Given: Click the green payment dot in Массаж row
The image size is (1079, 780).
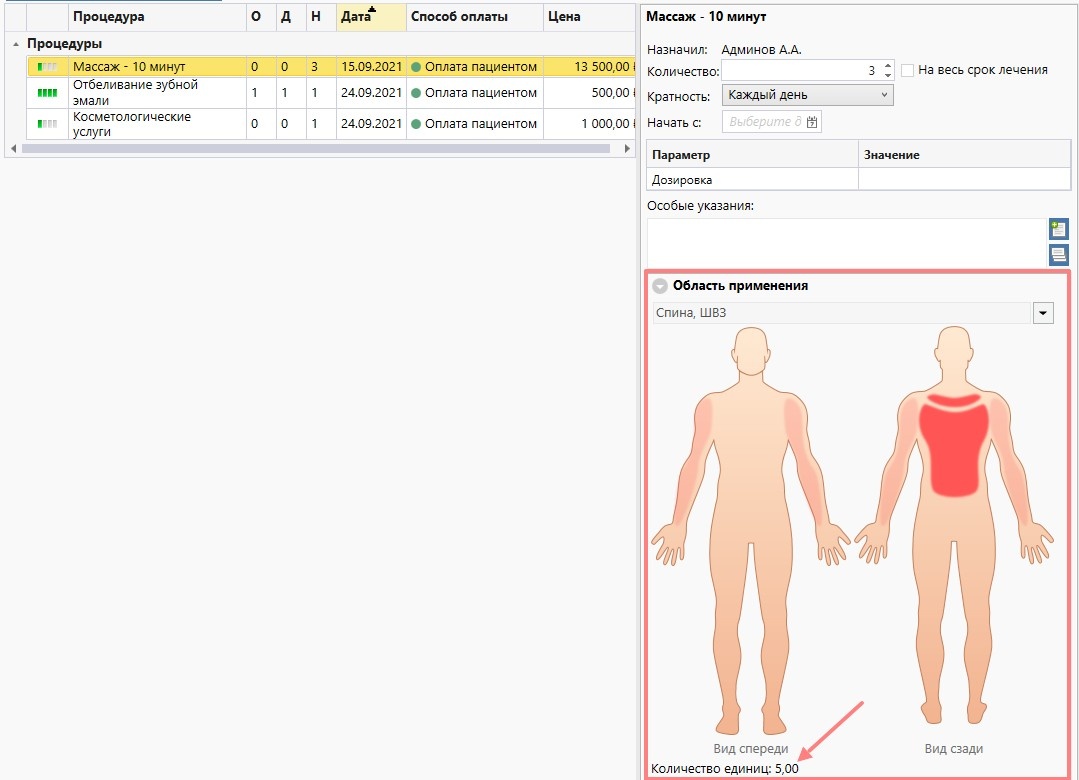Looking at the screenshot, I should [416, 67].
